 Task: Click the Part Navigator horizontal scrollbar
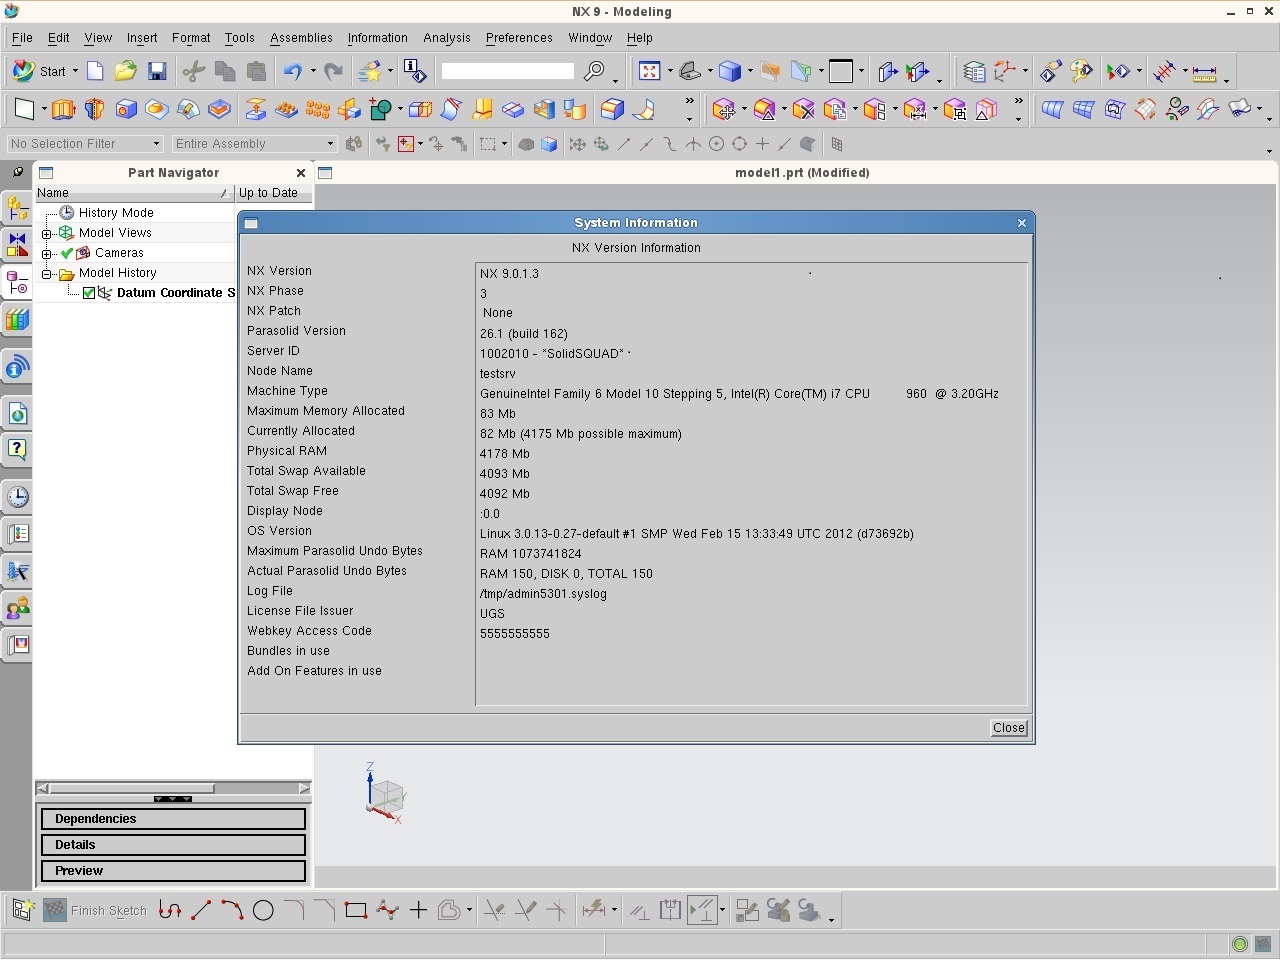point(173,789)
